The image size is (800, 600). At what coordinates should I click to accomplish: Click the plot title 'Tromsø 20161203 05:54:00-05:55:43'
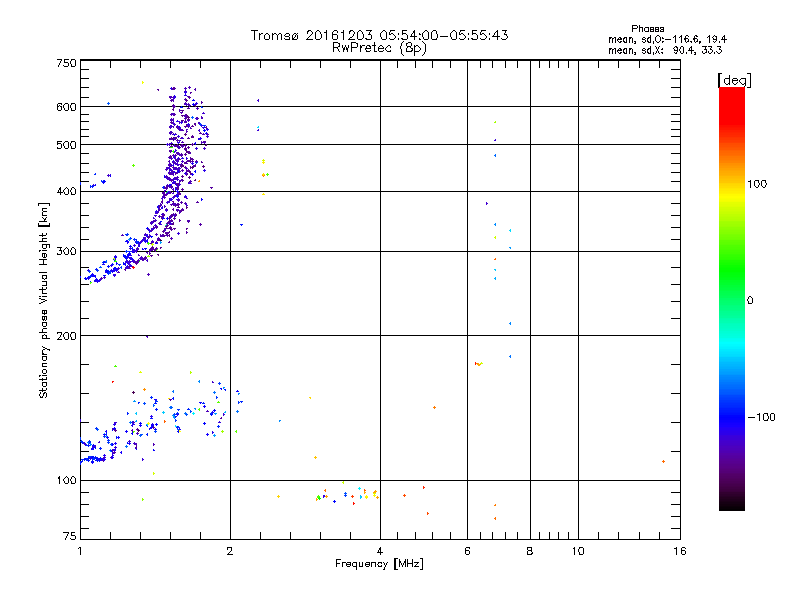coord(379,35)
